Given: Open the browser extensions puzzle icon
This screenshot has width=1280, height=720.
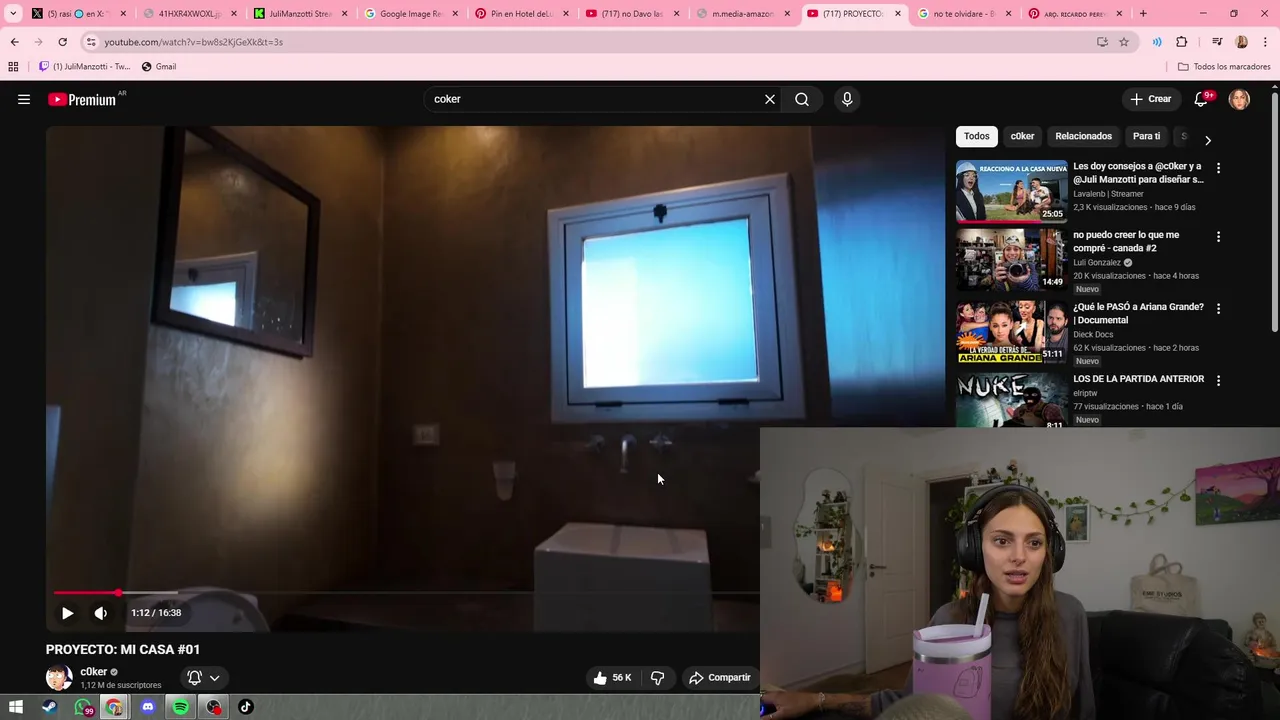Looking at the screenshot, I should tap(1182, 42).
